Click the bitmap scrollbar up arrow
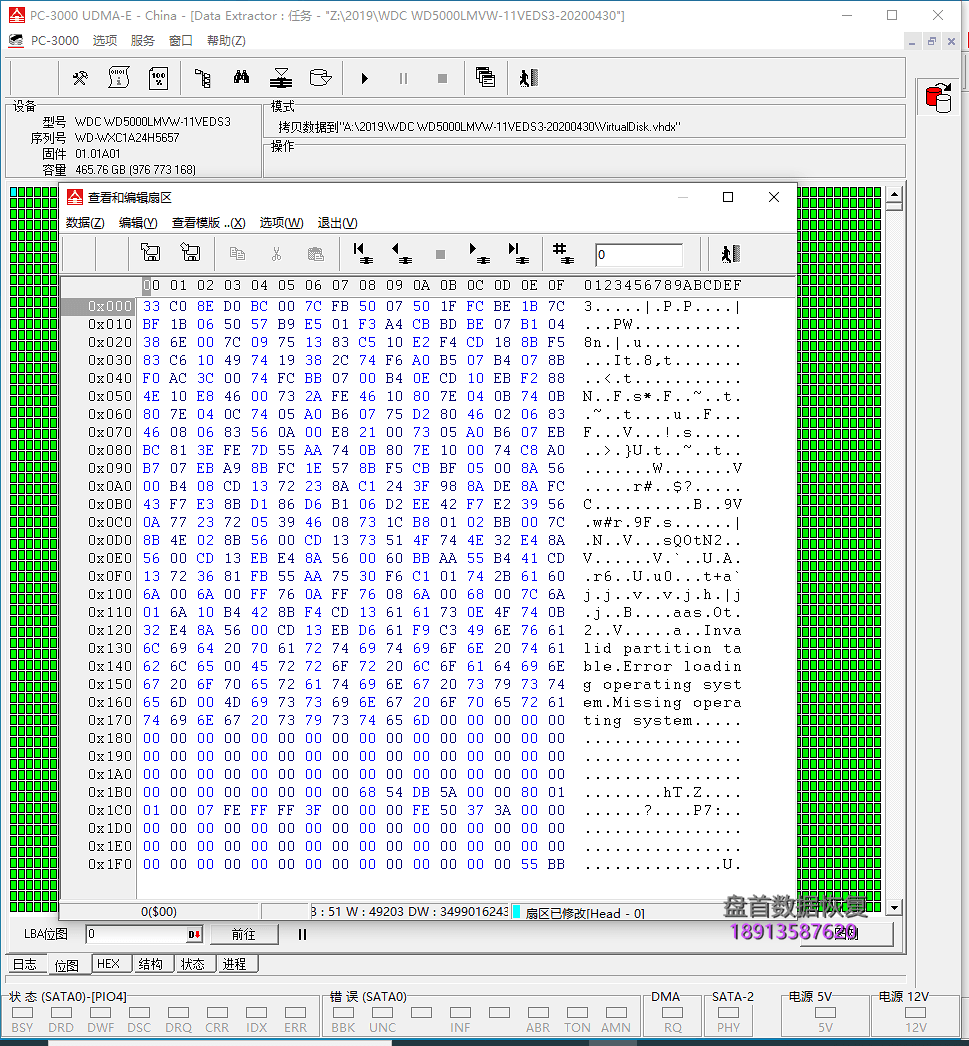Screen dimensions: 969x1046 tap(894, 195)
